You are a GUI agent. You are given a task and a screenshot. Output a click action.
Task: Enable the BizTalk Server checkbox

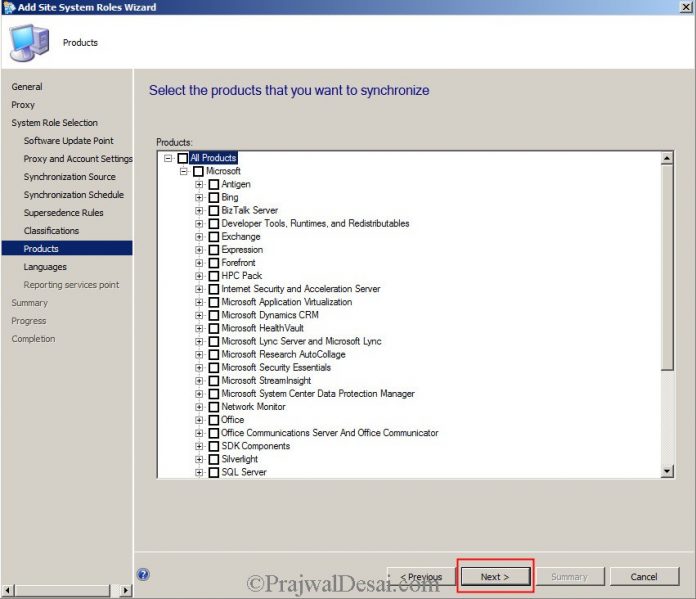click(x=214, y=210)
